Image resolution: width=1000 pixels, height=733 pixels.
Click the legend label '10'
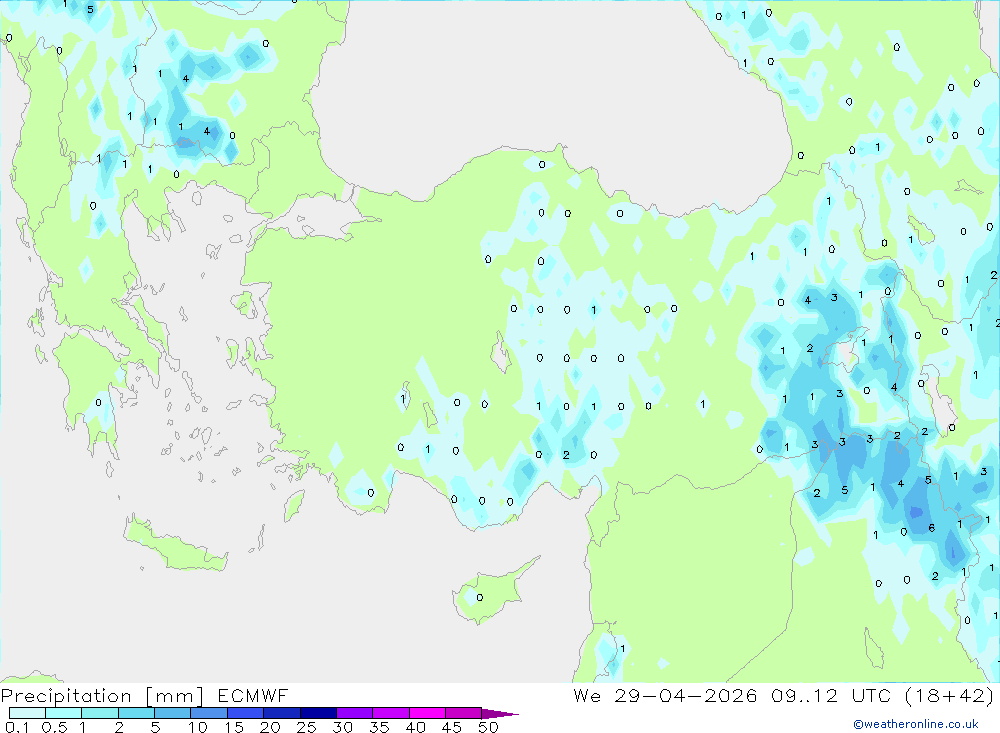[198, 727]
